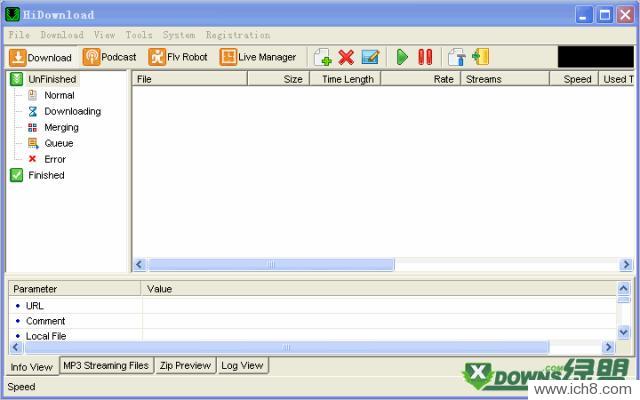The width and height of the screenshot is (640, 400).
Task: Click the task list horizontal scrollbar thumb
Action: pyautogui.click(x=271, y=264)
